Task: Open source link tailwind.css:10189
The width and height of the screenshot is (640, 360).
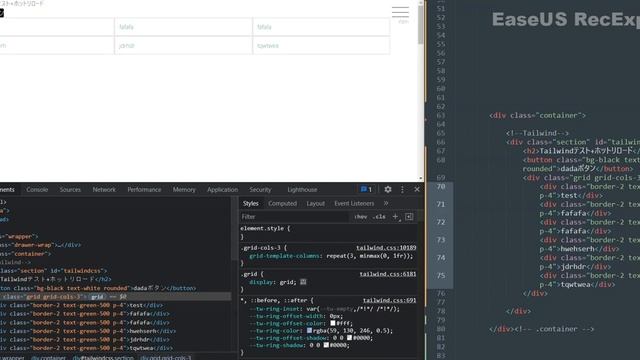Action: 386,248
